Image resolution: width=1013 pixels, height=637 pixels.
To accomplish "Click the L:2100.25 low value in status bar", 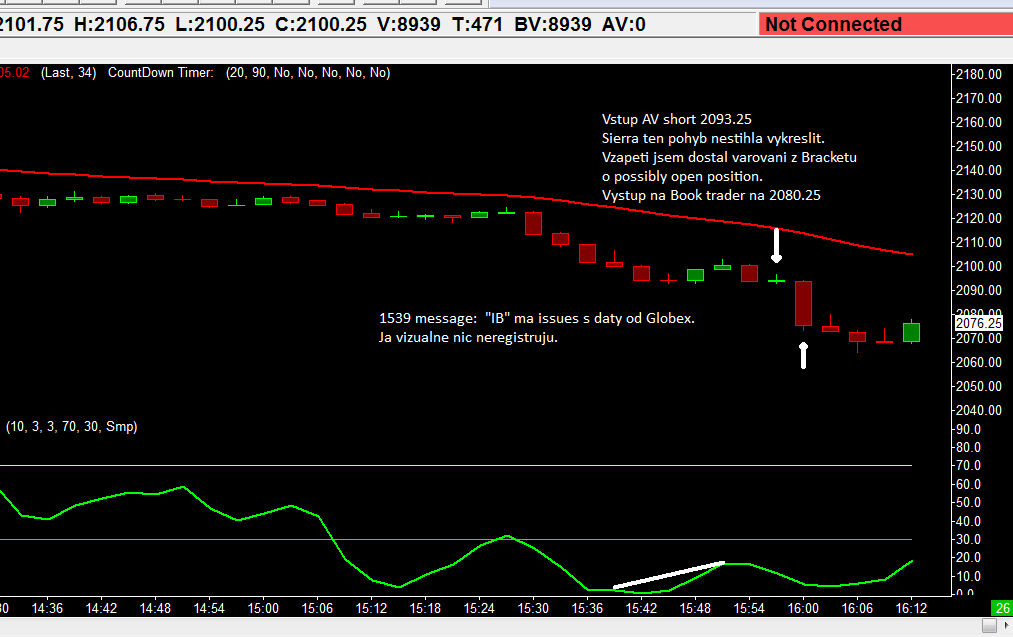I will coord(220,25).
